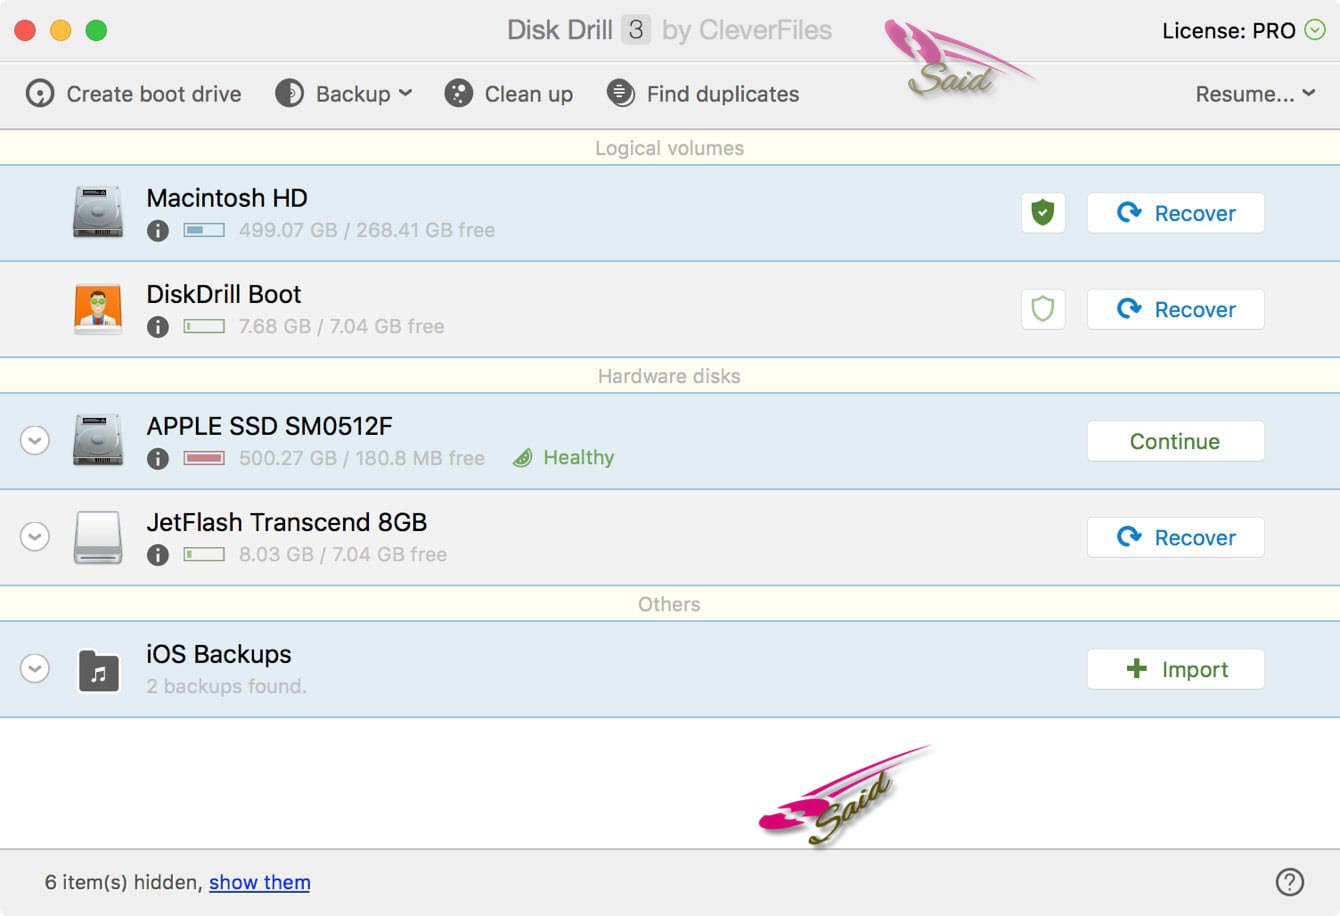Recover data from JetFlash Transcend 8GB

[1175, 537]
